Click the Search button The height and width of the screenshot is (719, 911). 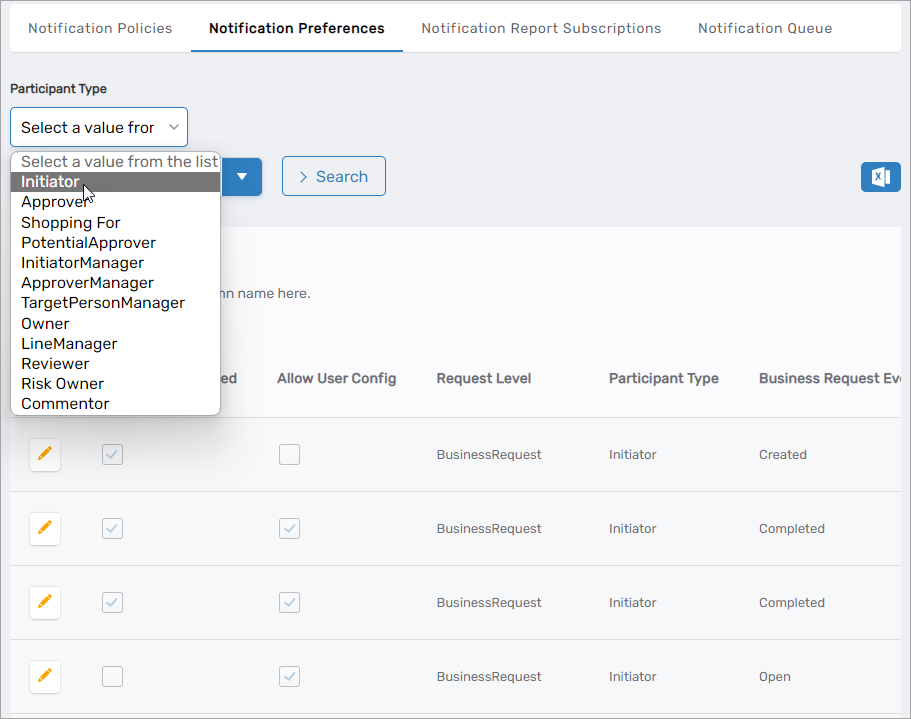(x=333, y=176)
